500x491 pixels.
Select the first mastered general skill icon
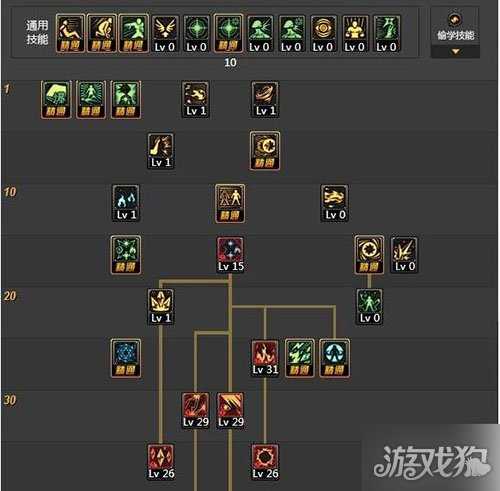click(70, 33)
